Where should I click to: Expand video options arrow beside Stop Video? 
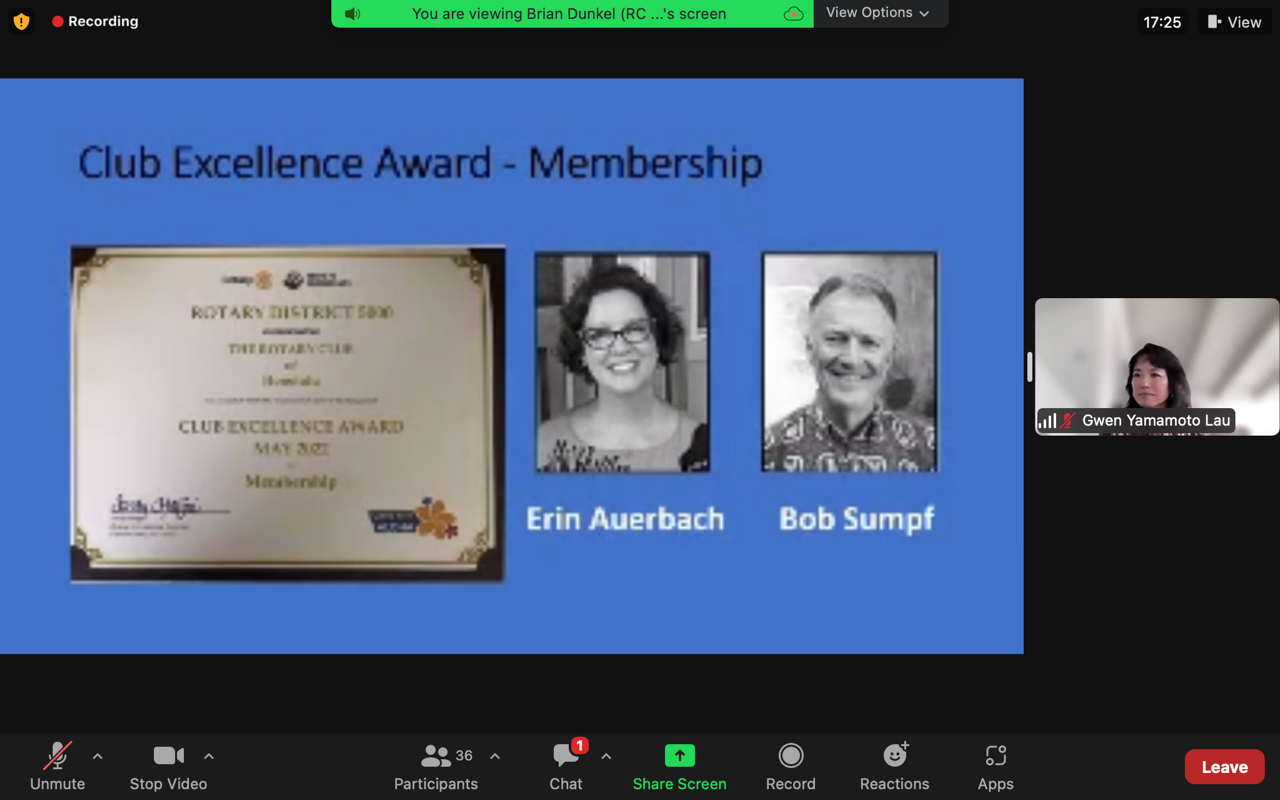209,757
